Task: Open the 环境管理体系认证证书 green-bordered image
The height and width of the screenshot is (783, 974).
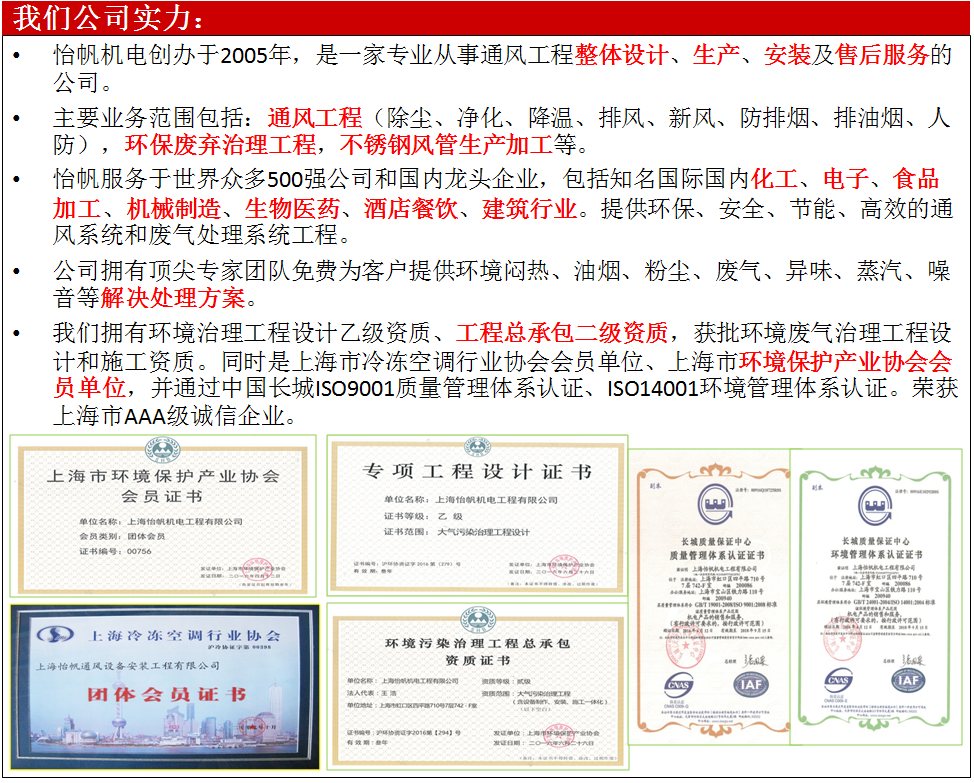Action: (876, 597)
